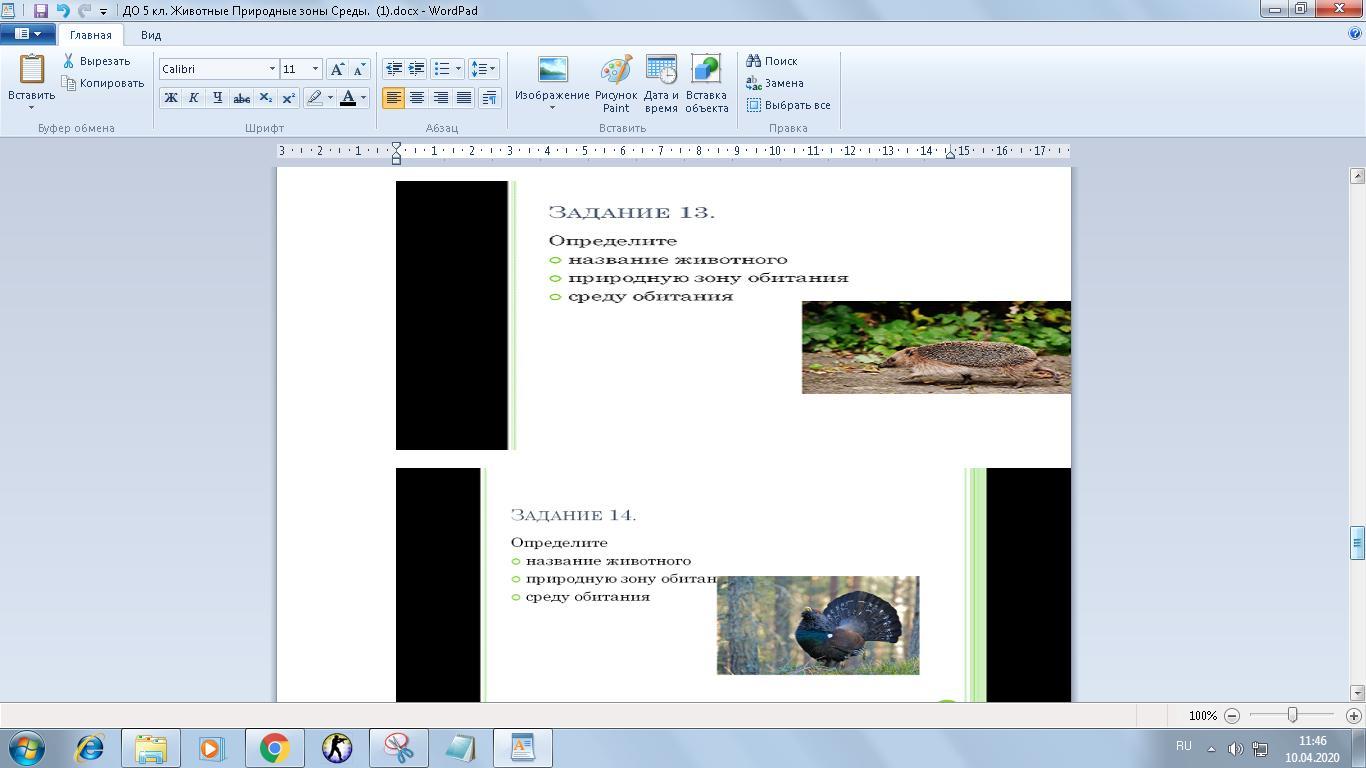Screen dimensions: 1366x768
Task: Open the Главная ribbon tab
Action: coord(90,35)
